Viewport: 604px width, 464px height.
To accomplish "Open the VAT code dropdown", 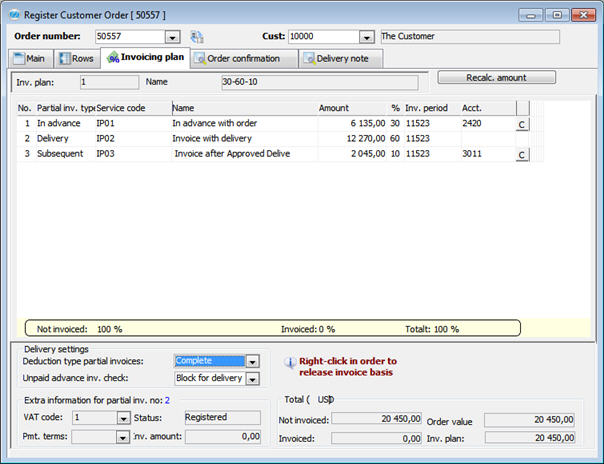I will (x=123, y=418).
